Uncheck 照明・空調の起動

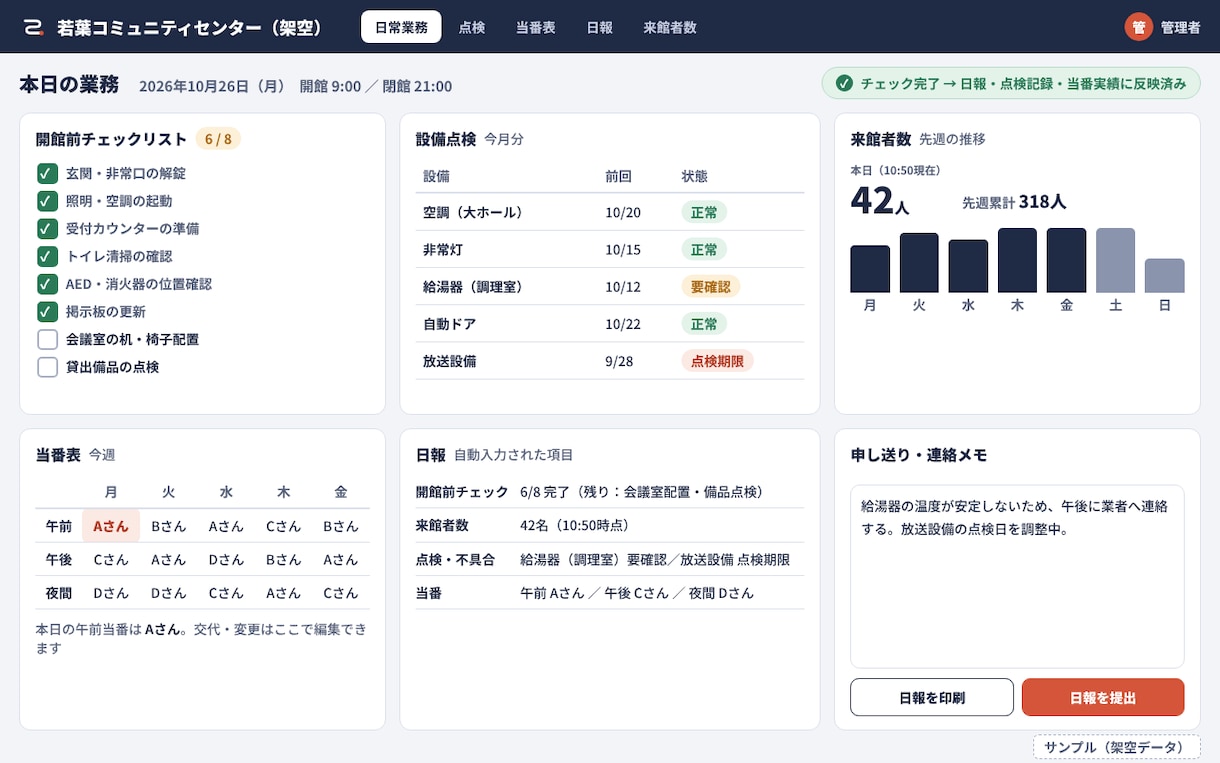click(47, 201)
